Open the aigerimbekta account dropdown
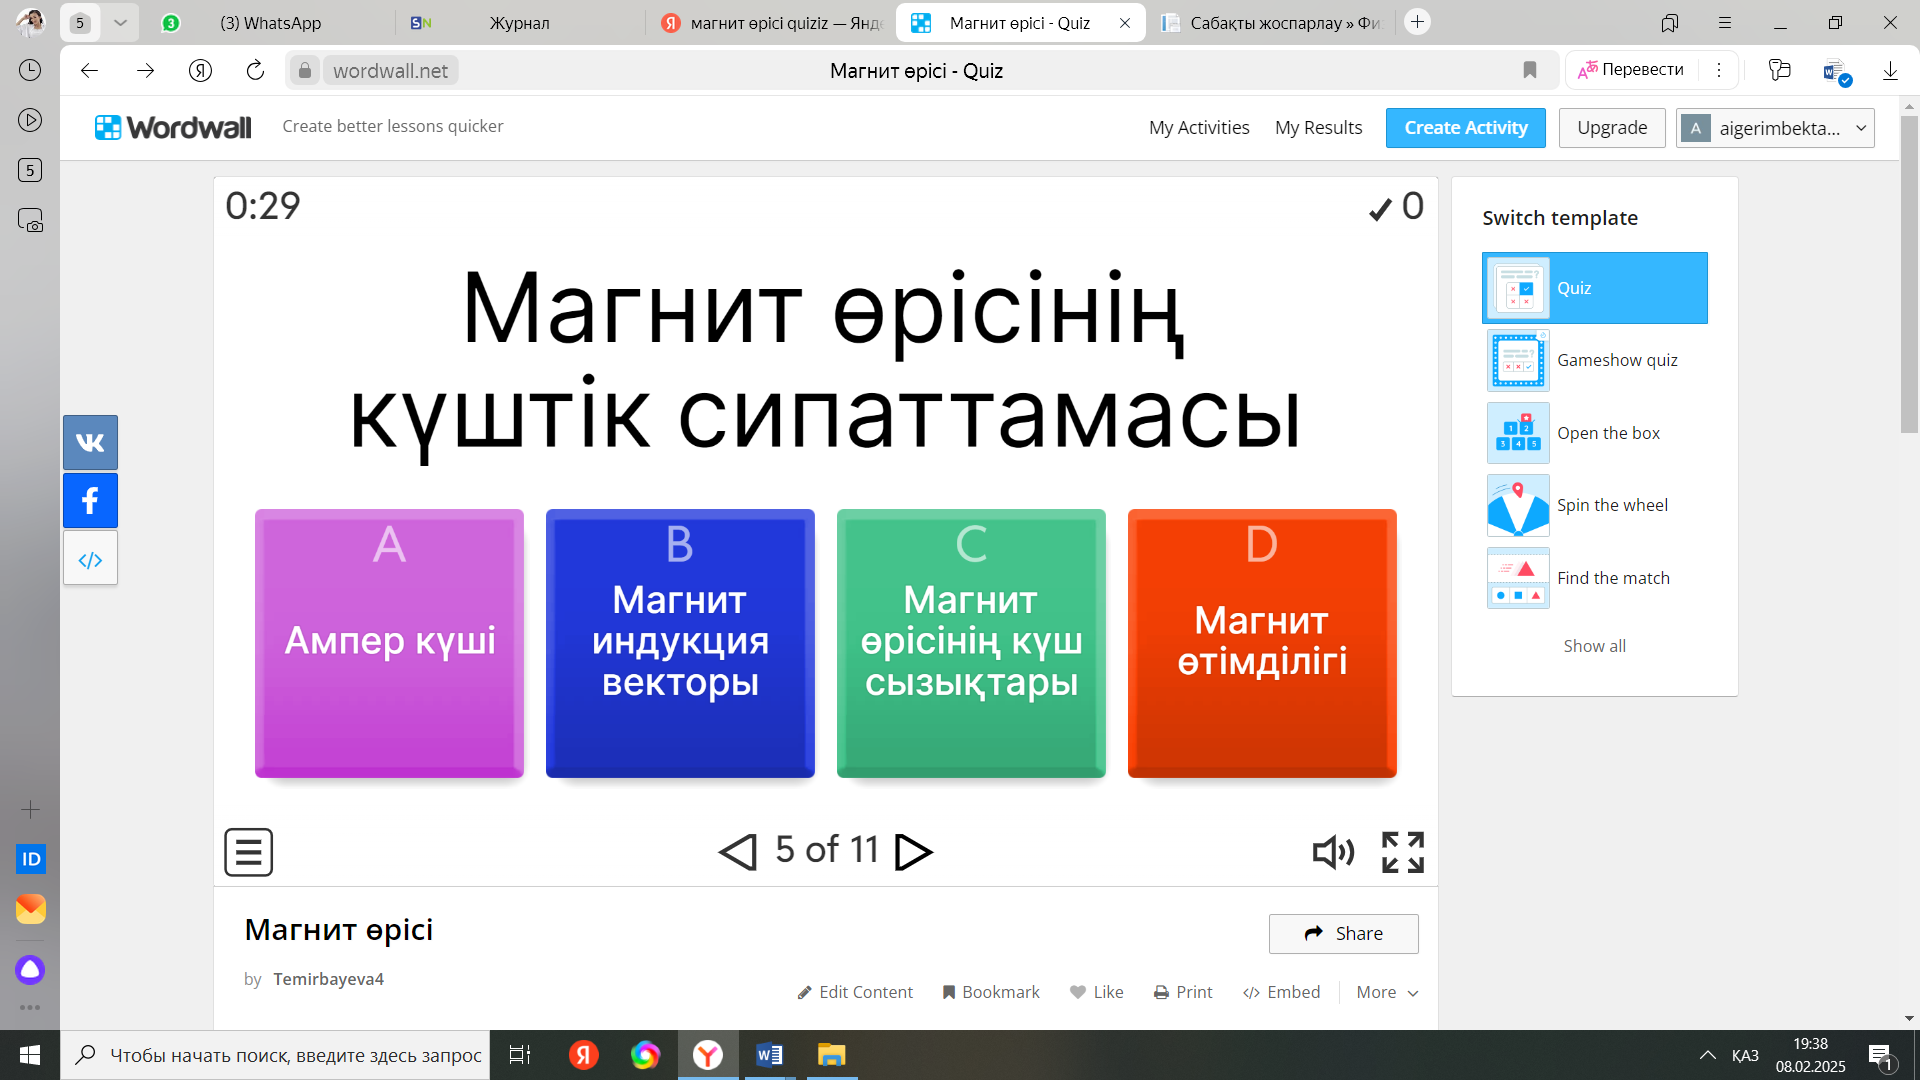The width and height of the screenshot is (1920, 1080). 1775,128
